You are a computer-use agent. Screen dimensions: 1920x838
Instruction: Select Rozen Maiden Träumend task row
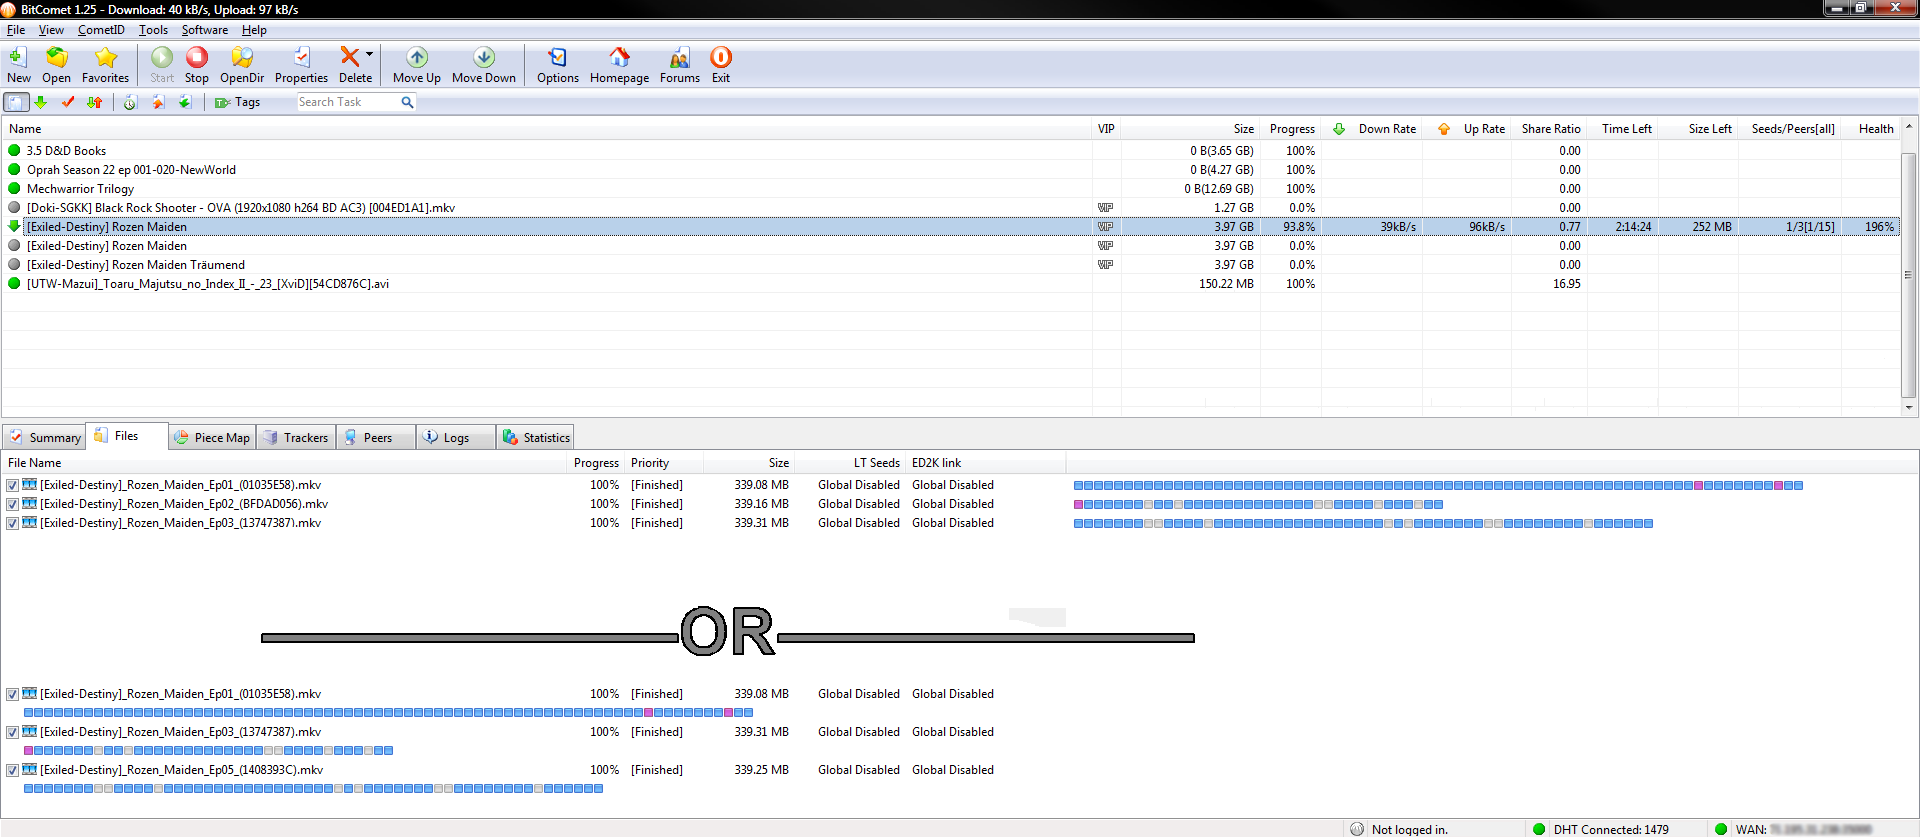point(950,265)
